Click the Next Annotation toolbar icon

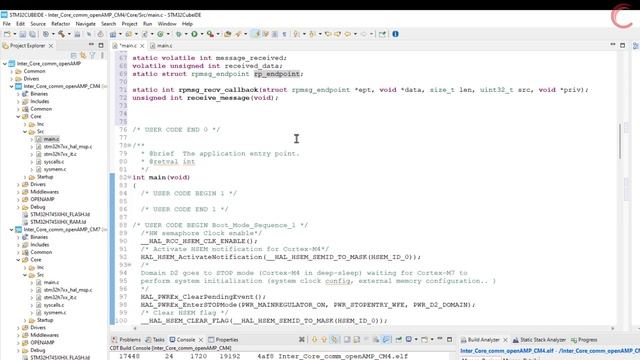pos(297,34)
